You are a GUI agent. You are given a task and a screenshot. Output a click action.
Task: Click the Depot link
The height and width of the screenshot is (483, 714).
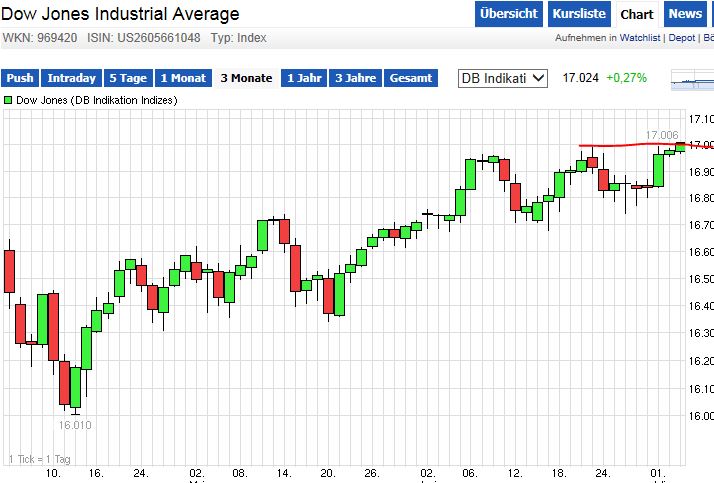pos(682,38)
